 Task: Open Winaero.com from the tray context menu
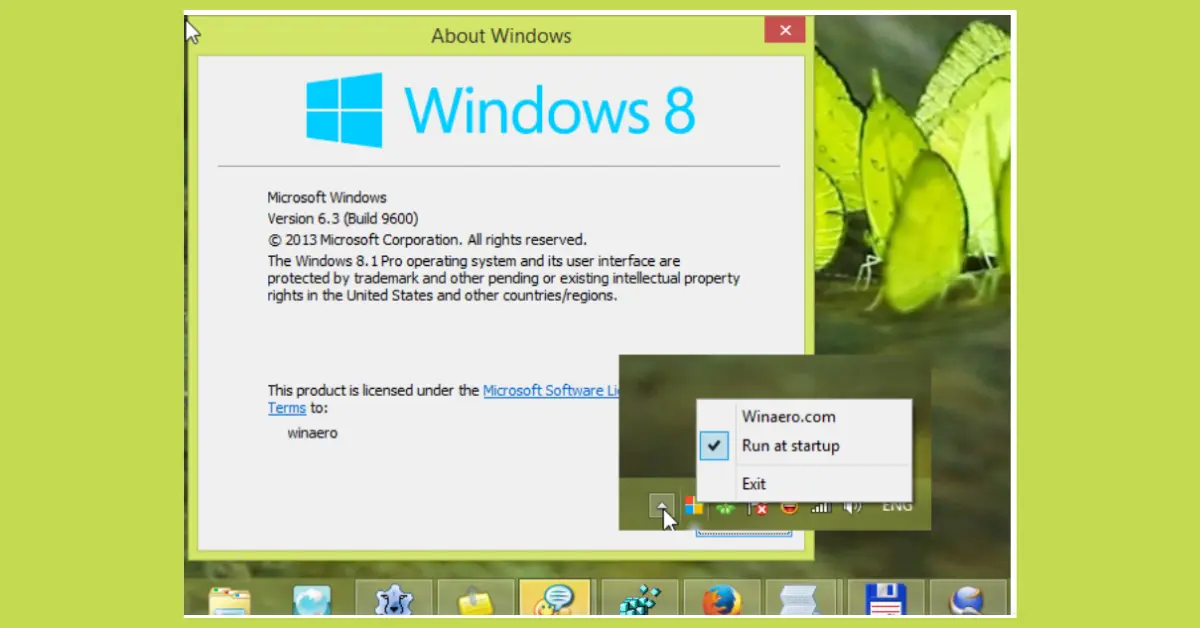click(x=804, y=416)
